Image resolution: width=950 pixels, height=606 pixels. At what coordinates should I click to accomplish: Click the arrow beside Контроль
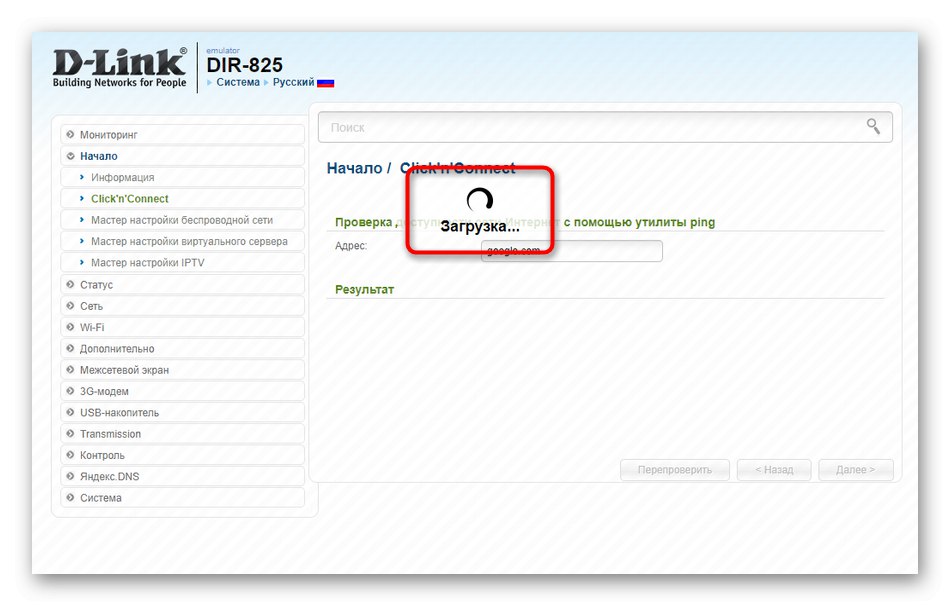pyautogui.click(x=70, y=455)
